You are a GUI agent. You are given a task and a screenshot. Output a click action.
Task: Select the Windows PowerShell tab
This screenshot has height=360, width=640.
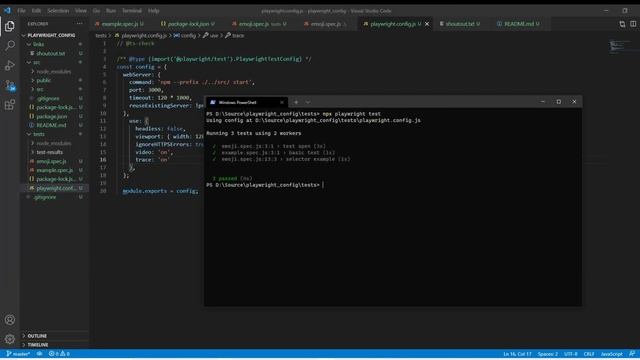click(x=247, y=102)
